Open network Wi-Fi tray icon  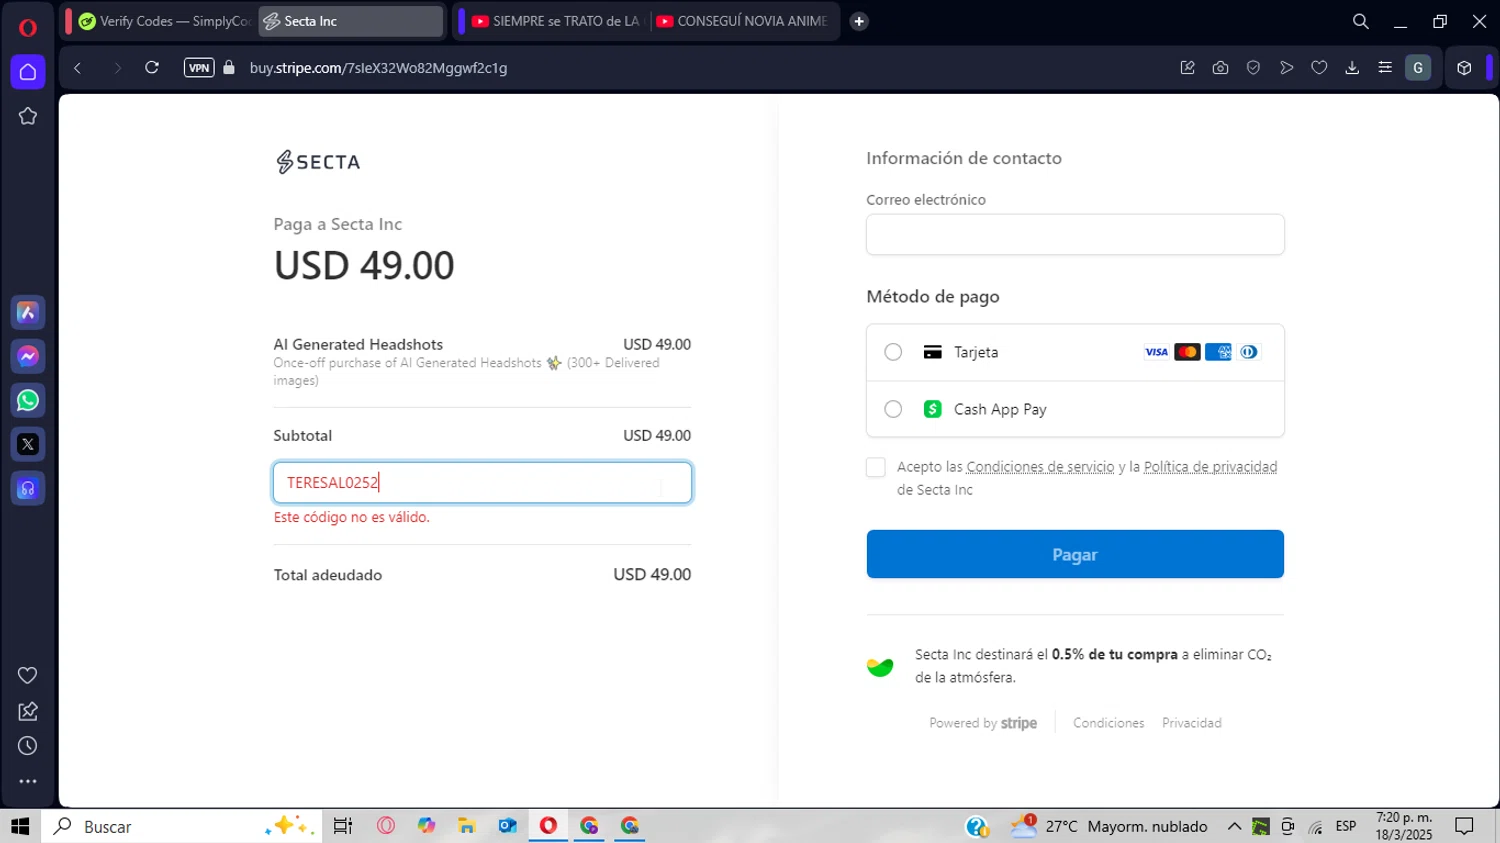tap(1316, 827)
